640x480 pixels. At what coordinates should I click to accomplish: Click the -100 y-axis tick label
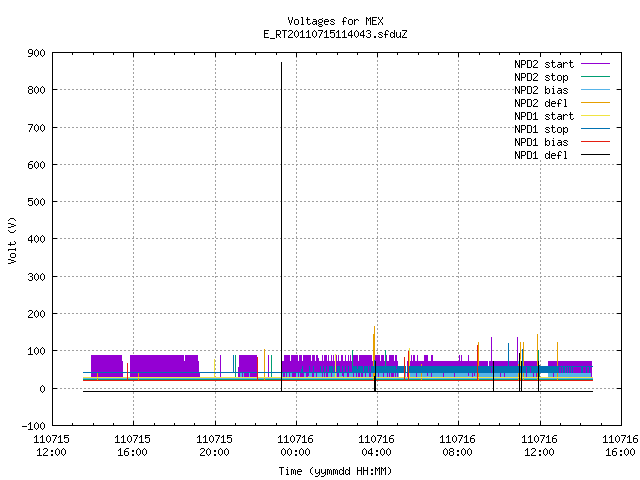[x=34, y=426]
